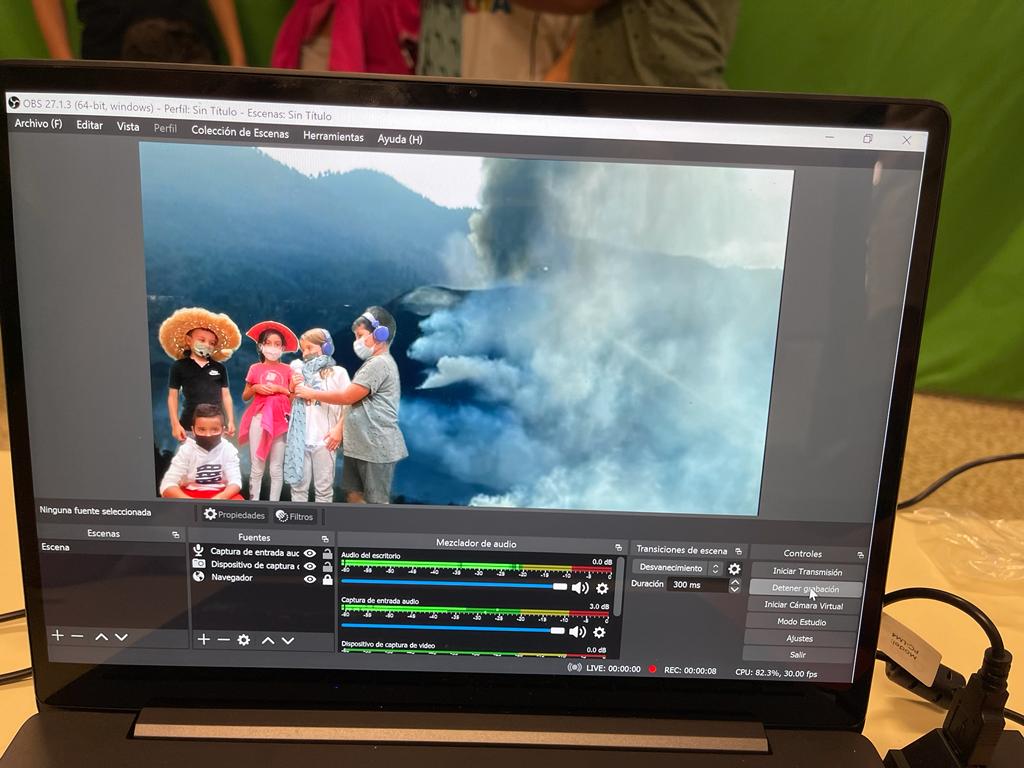1024x768 pixels.
Task: Open settings gear for Audio del escritorio
Action: pos(602,589)
